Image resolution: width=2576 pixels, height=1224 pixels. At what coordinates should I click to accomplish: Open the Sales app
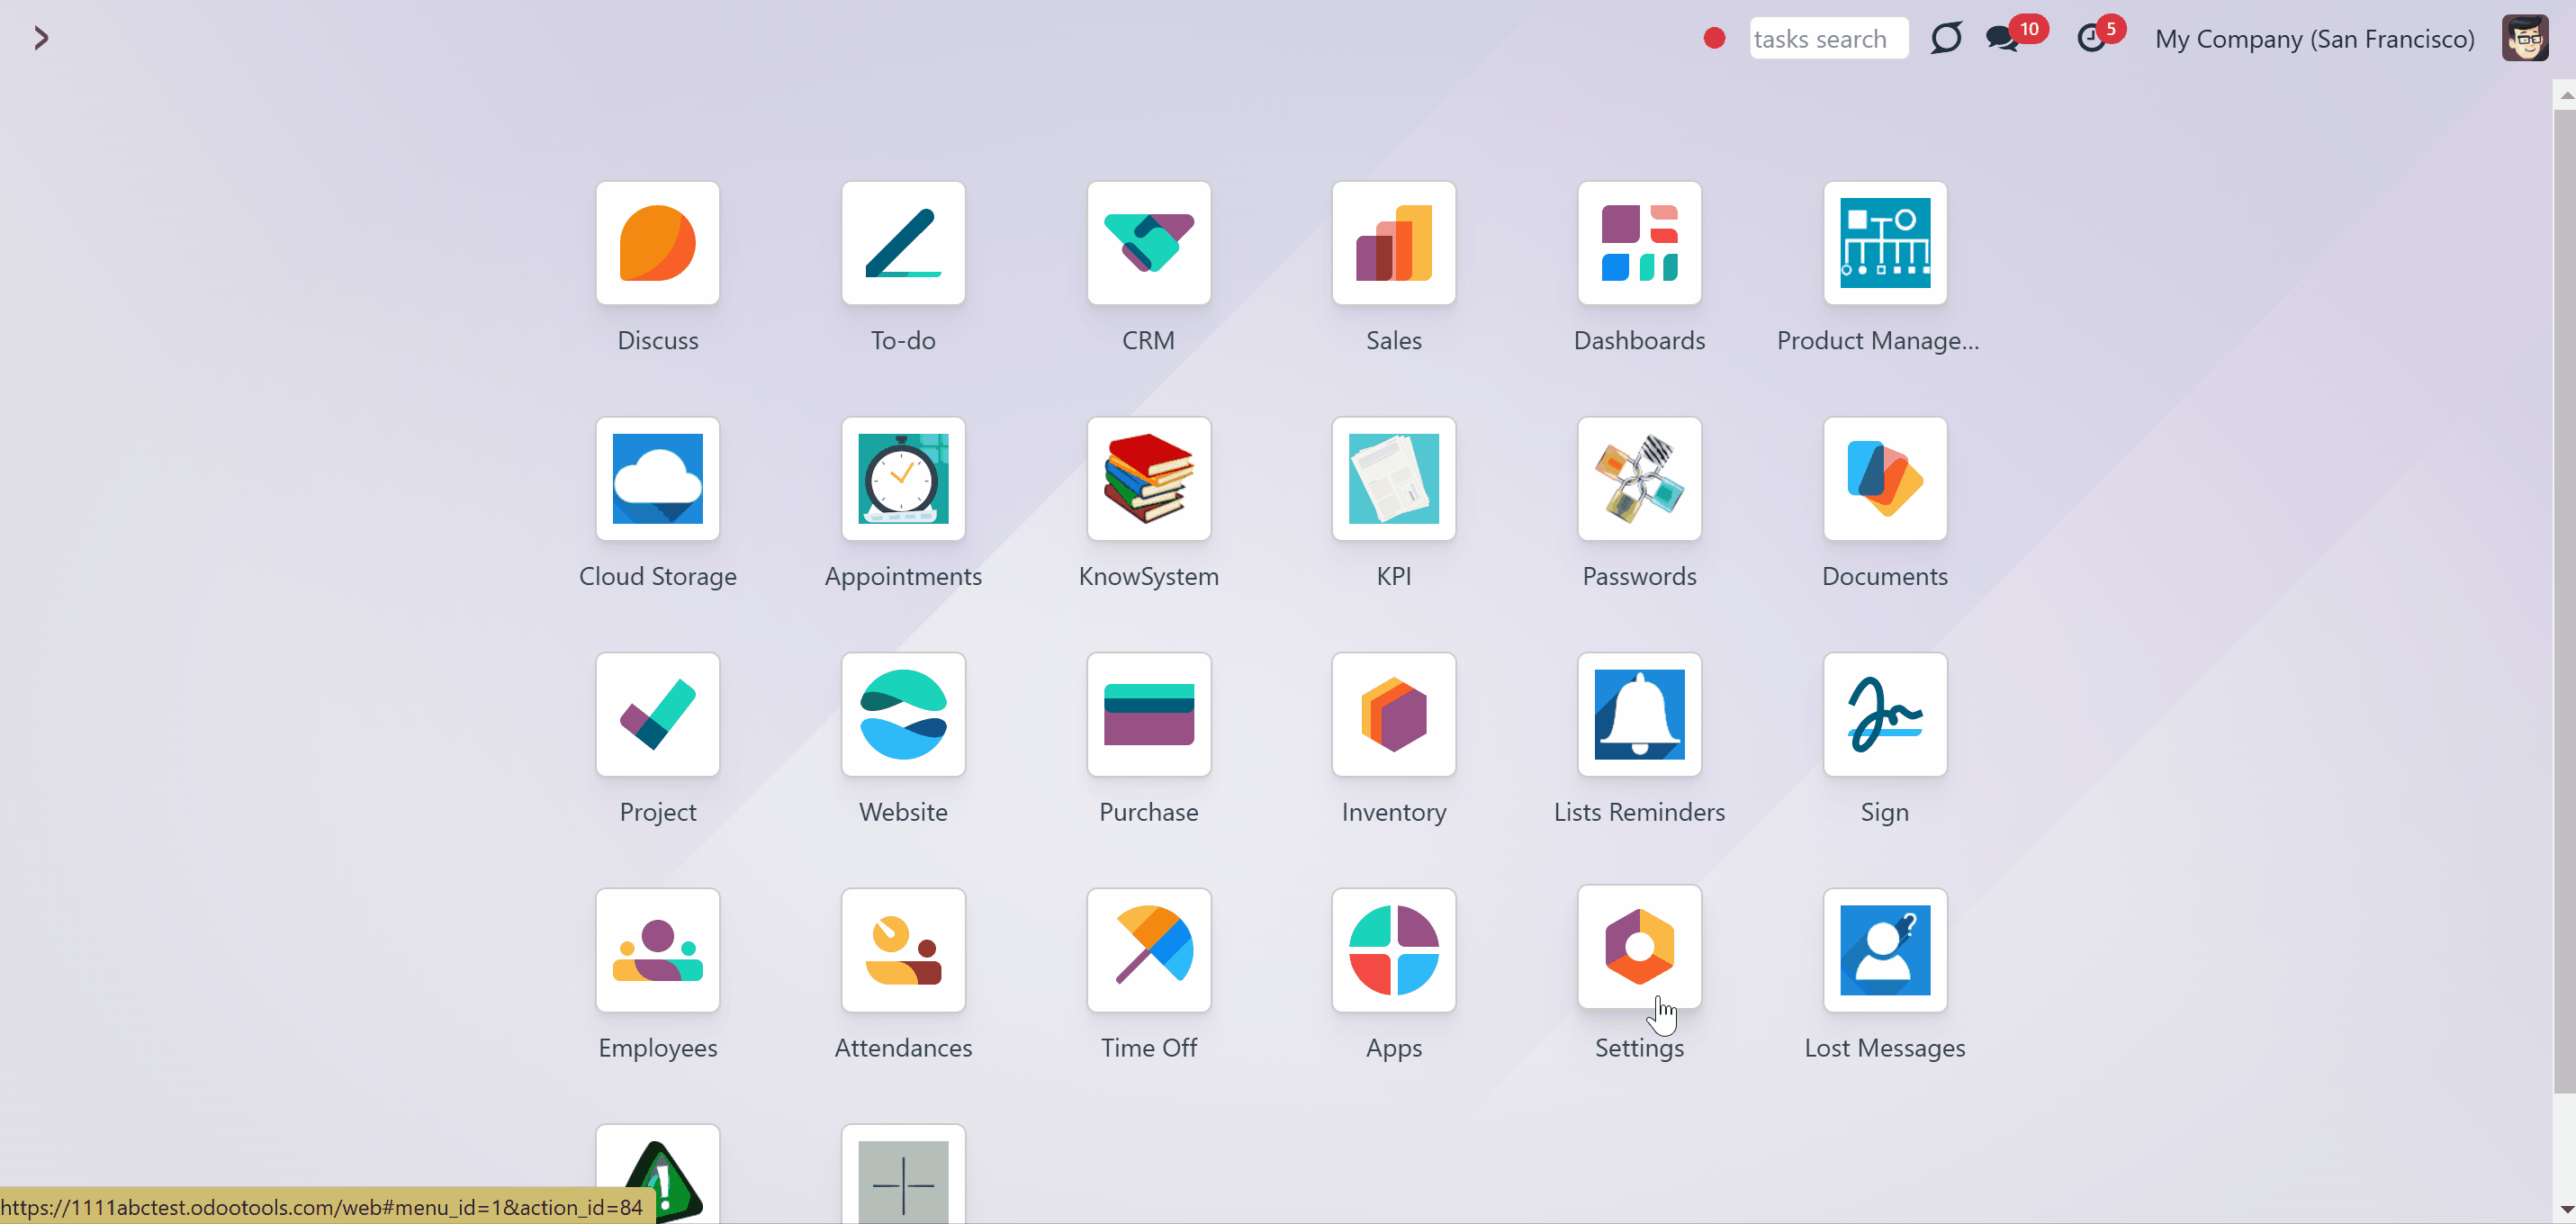pyautogui.click(x=1393, y=243)
